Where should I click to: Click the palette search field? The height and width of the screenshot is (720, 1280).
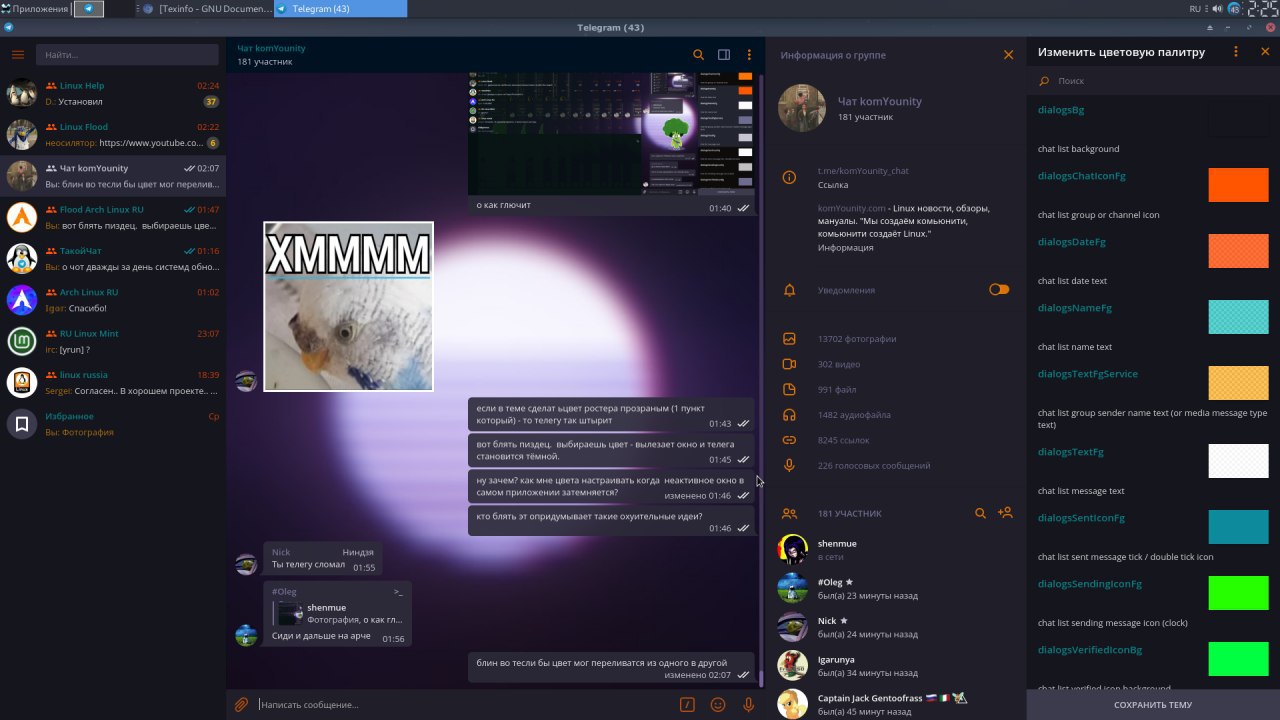click(1153, 81)
